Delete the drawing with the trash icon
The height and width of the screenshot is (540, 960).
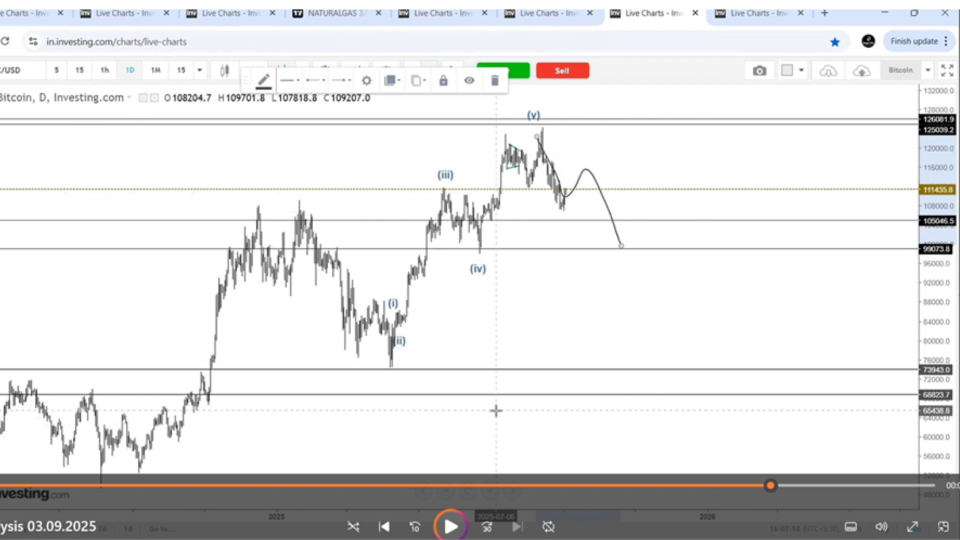coord(494,81)
